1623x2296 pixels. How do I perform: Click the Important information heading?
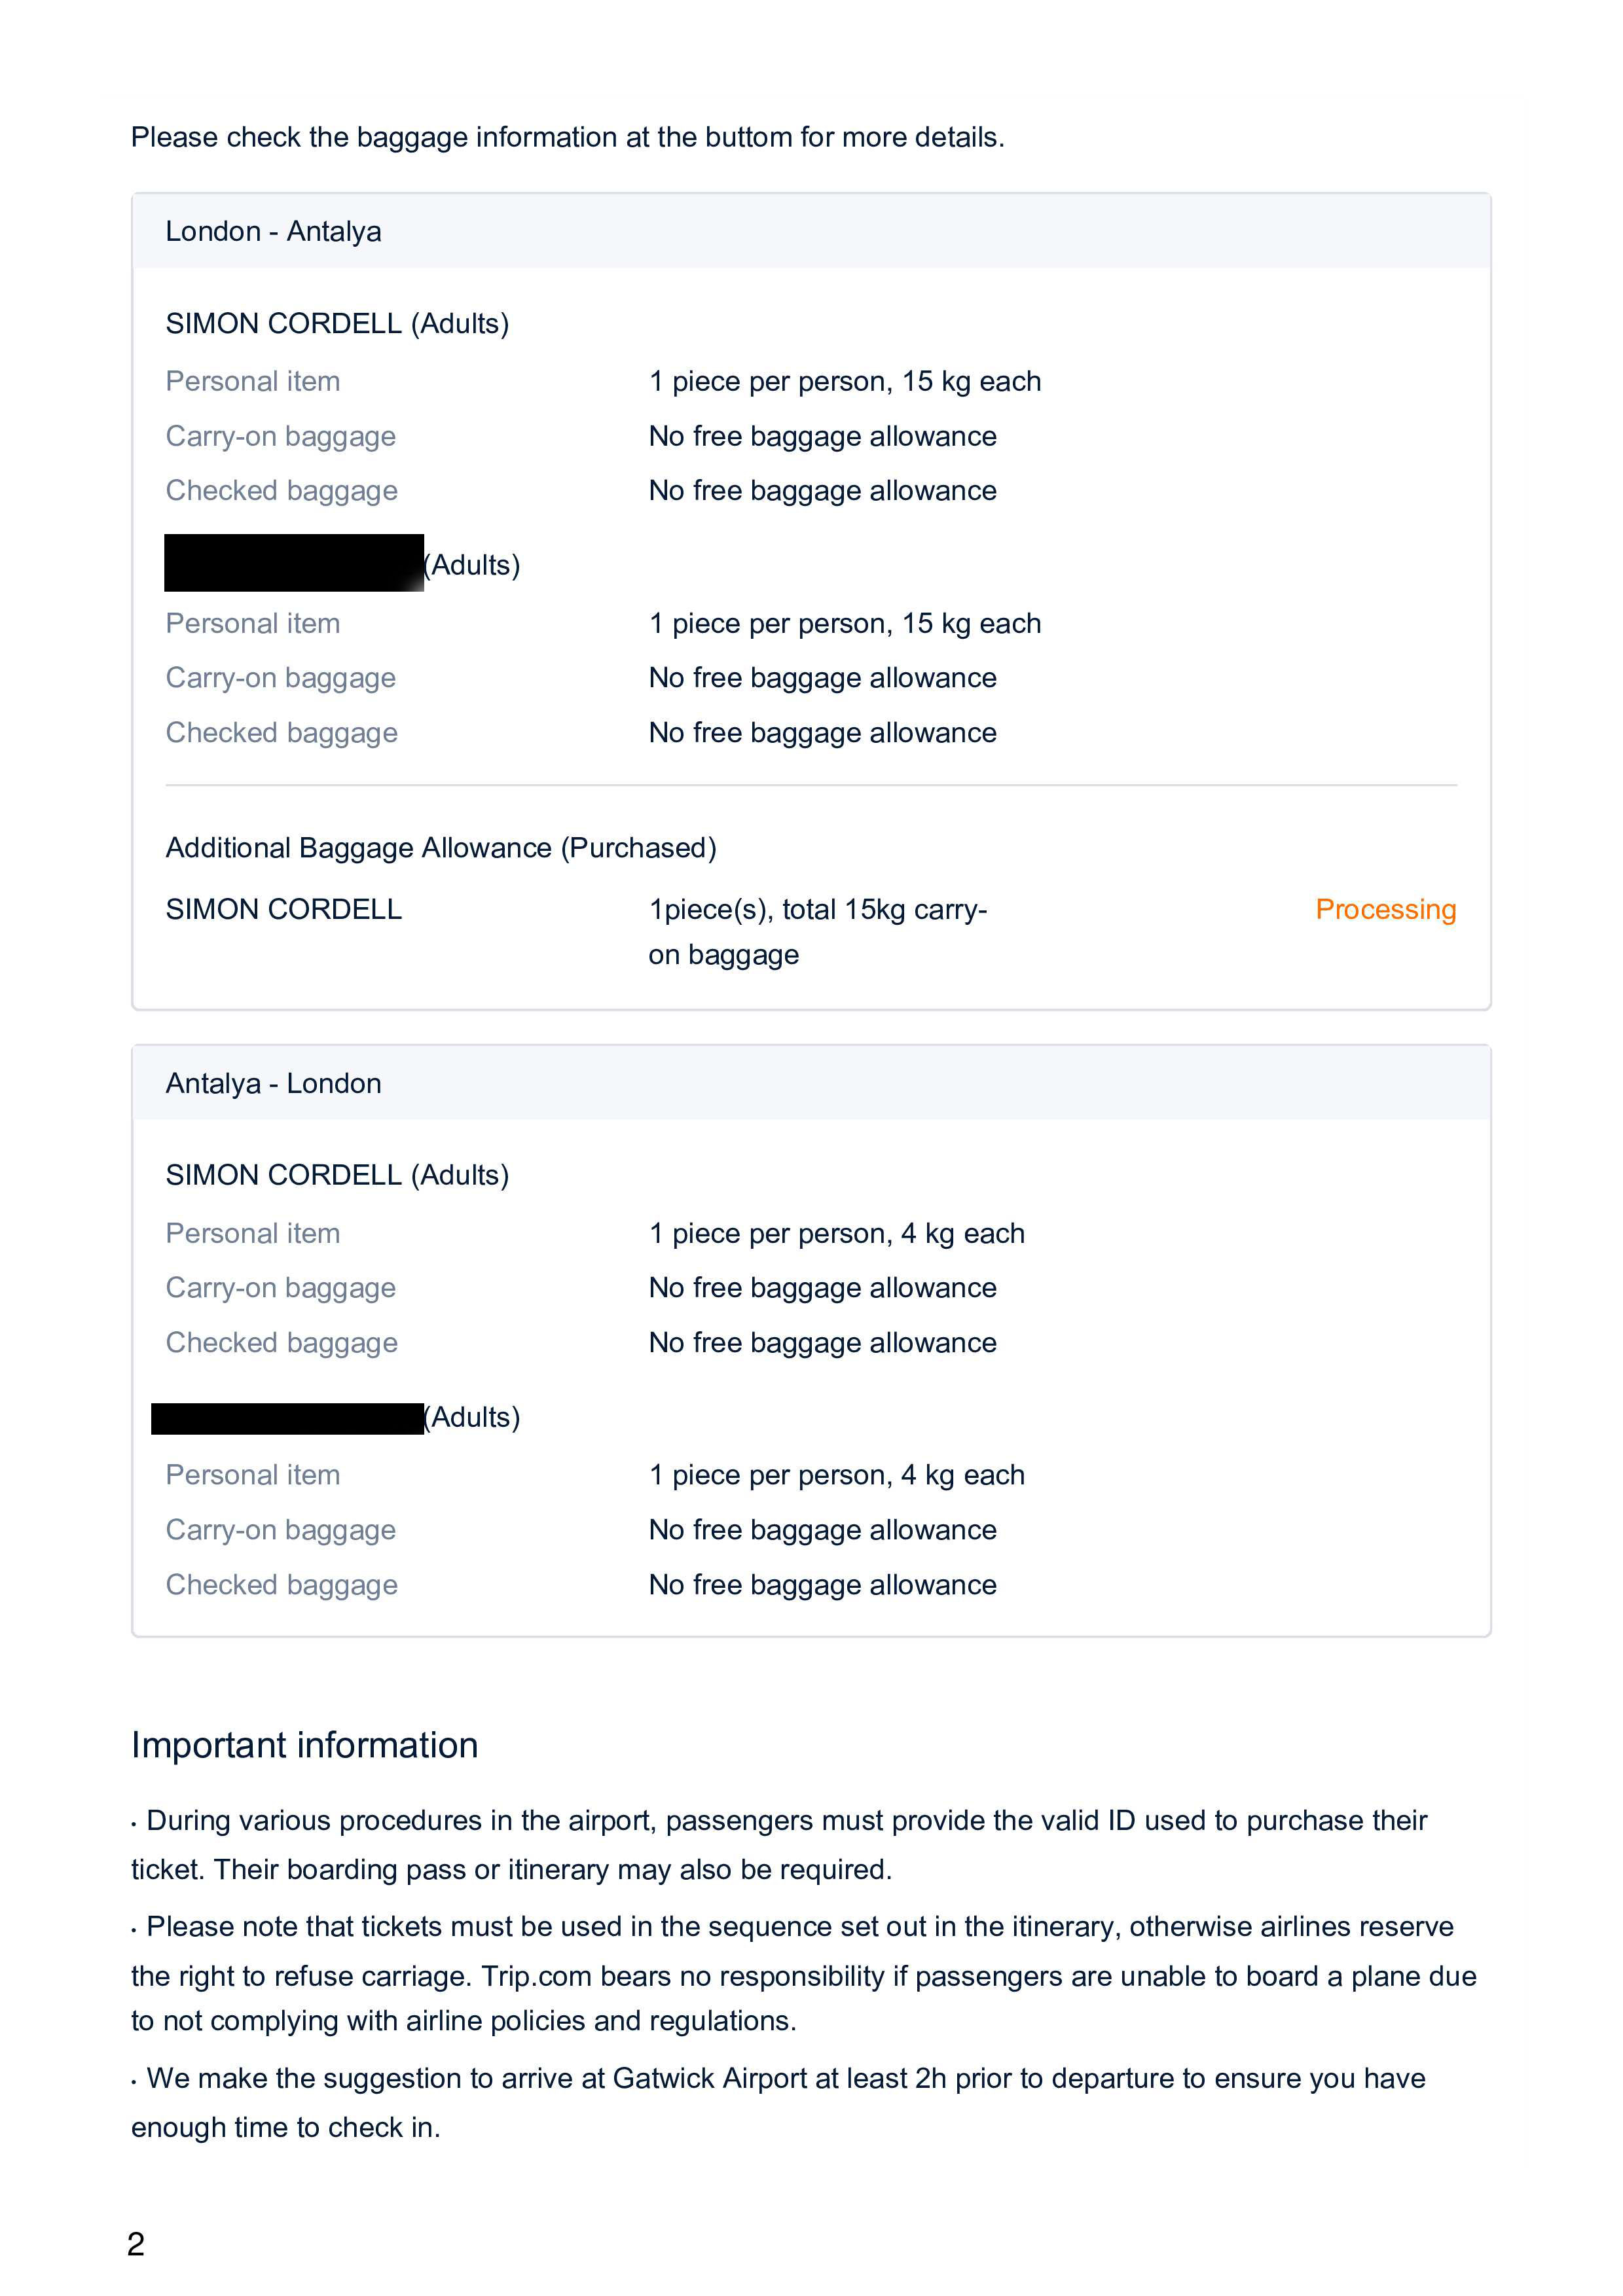[304, 1745]
